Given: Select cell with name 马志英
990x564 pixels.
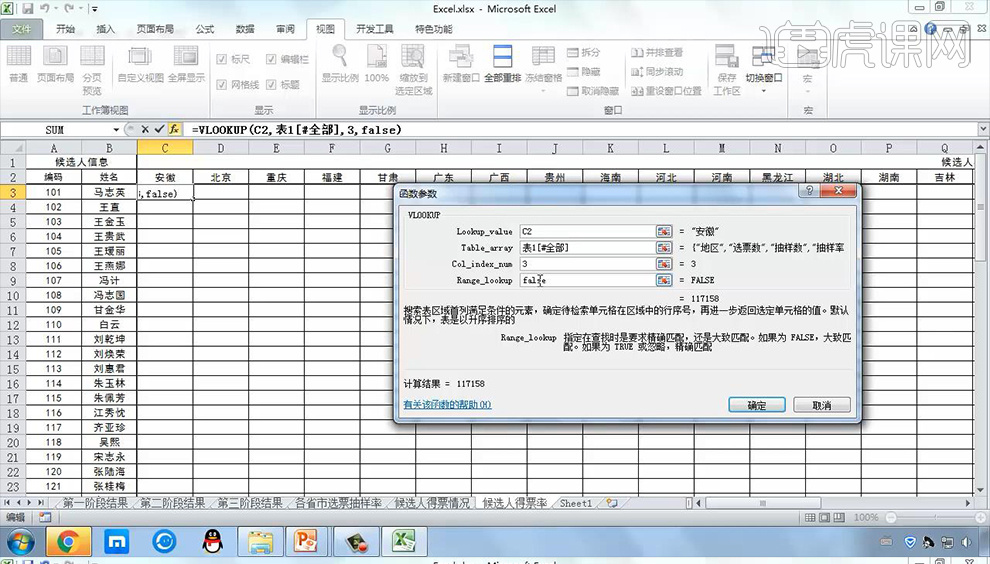Looking at the screenshot, I should [109, 193].
